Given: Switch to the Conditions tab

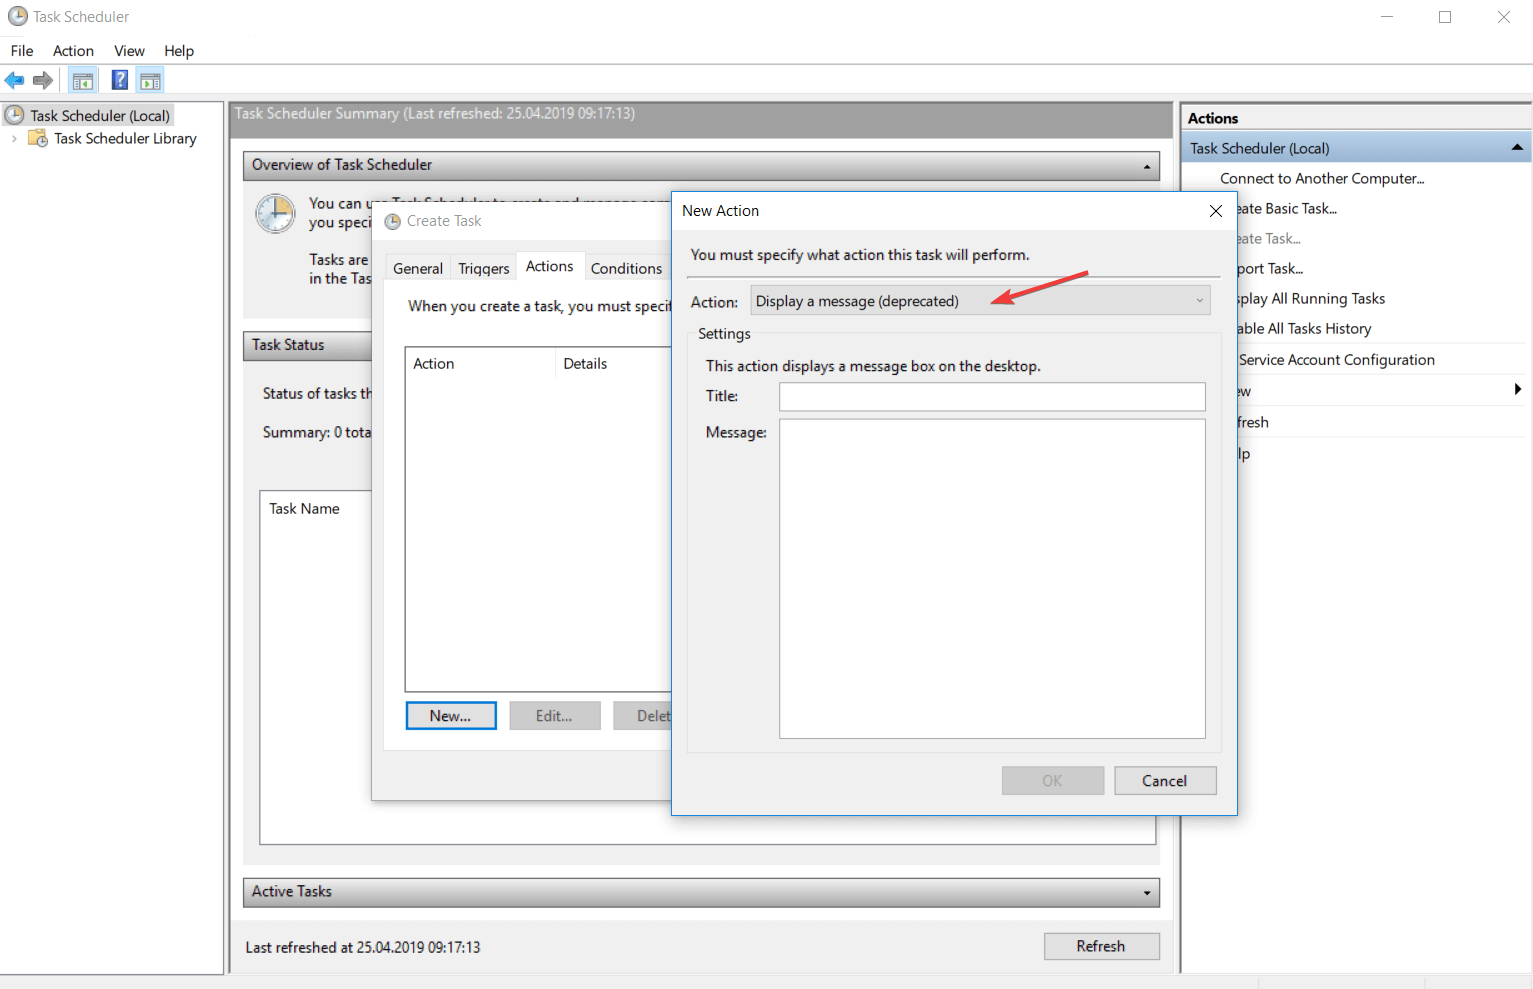Looking at the screenshot, I should 626,267.
